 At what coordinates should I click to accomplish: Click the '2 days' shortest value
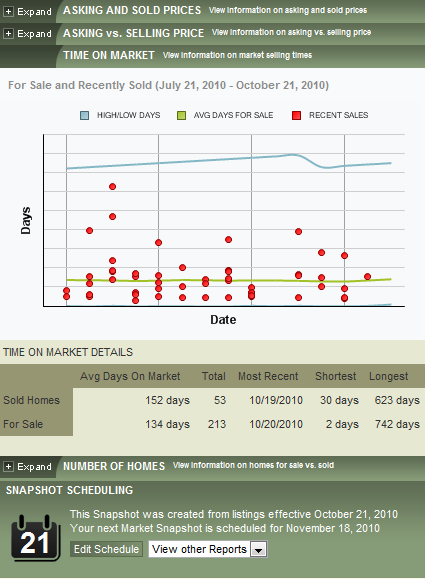point(342,424)
